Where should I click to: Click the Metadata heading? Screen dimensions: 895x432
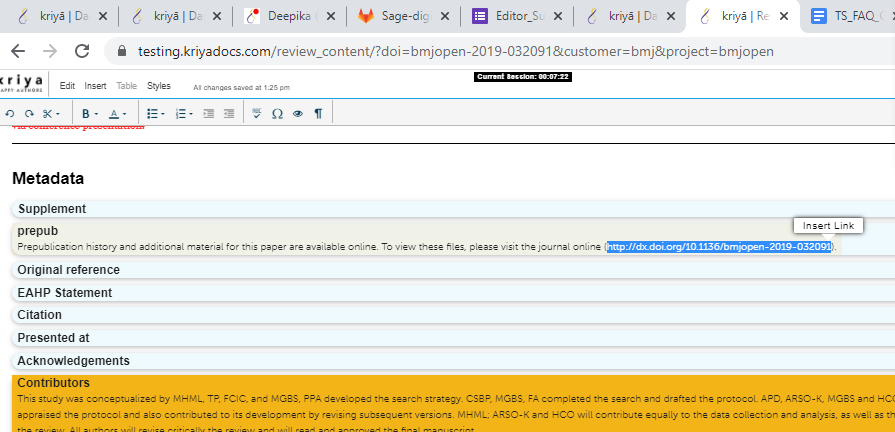(x=48, y=179)
